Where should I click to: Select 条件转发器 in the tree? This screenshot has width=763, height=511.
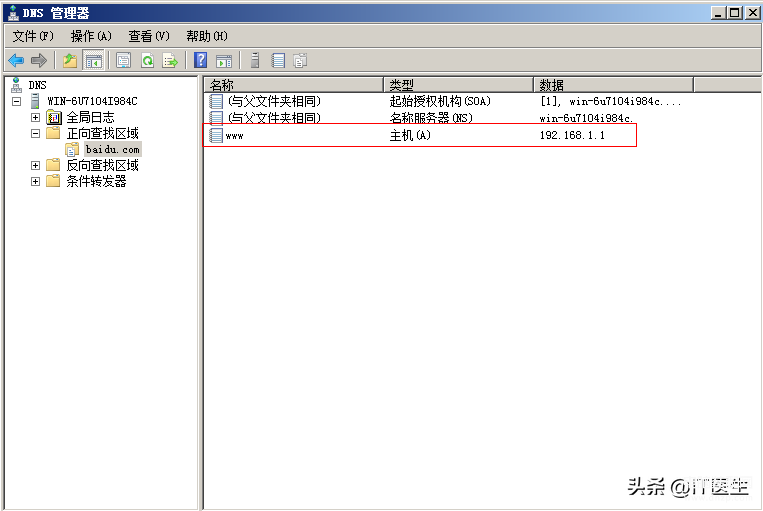[x=96, y=182]
